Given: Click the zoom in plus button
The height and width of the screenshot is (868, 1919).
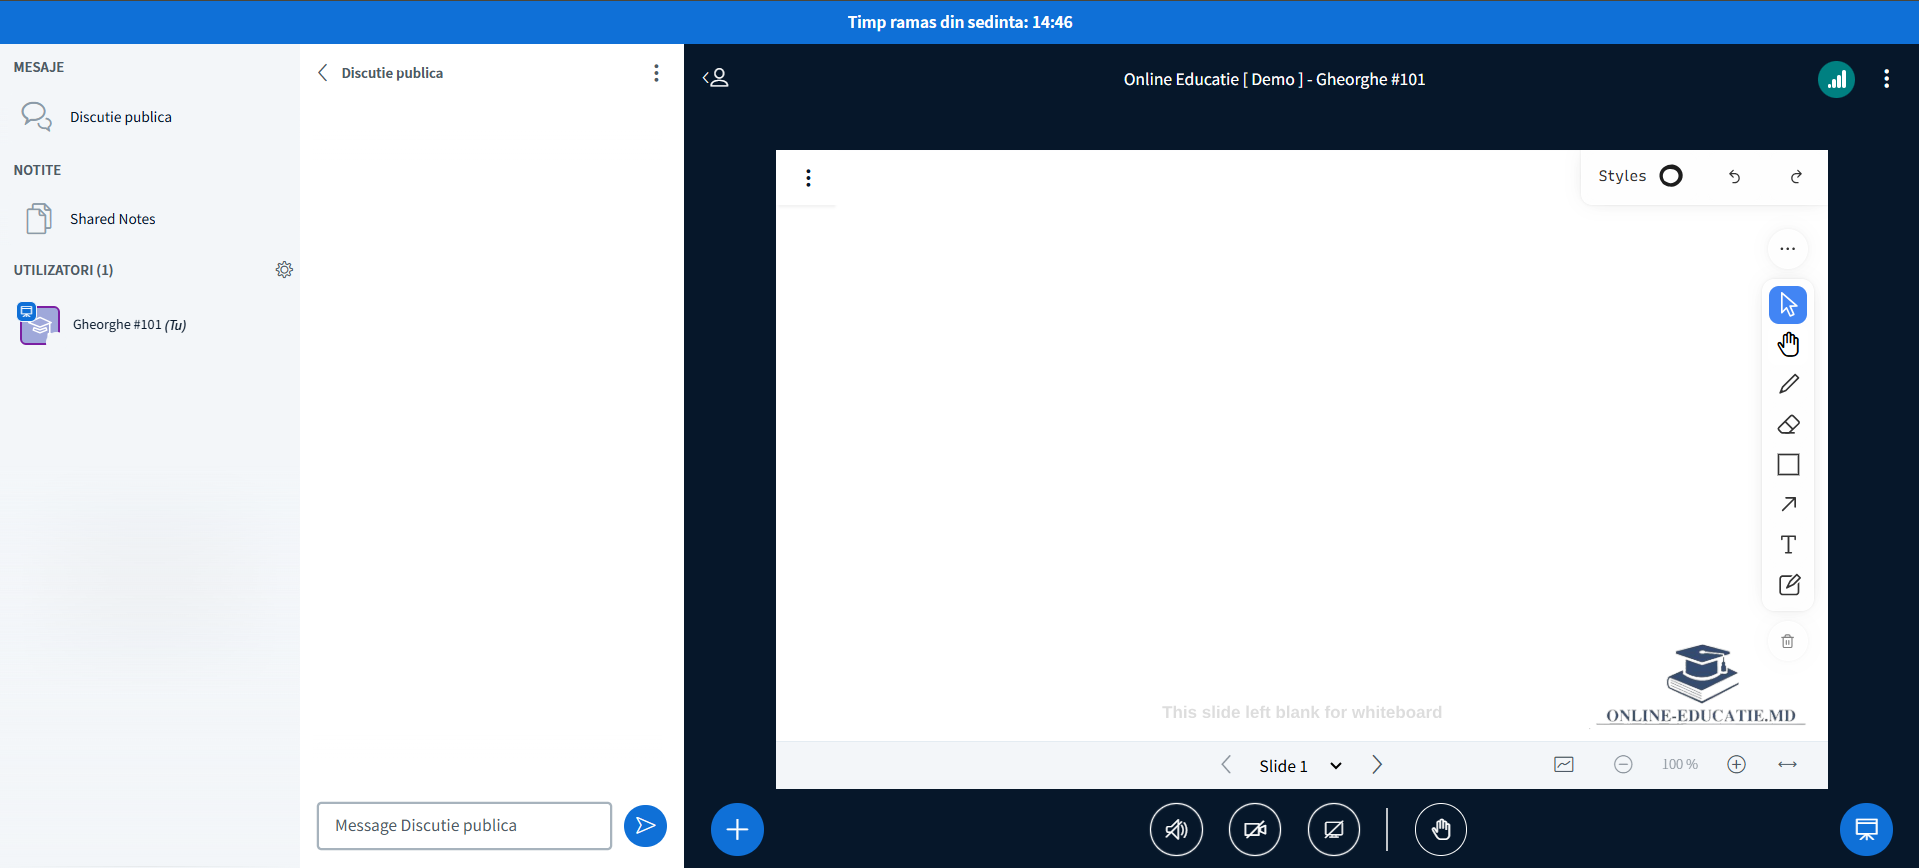Looking at the screenshot, I should pos(1736,765).
